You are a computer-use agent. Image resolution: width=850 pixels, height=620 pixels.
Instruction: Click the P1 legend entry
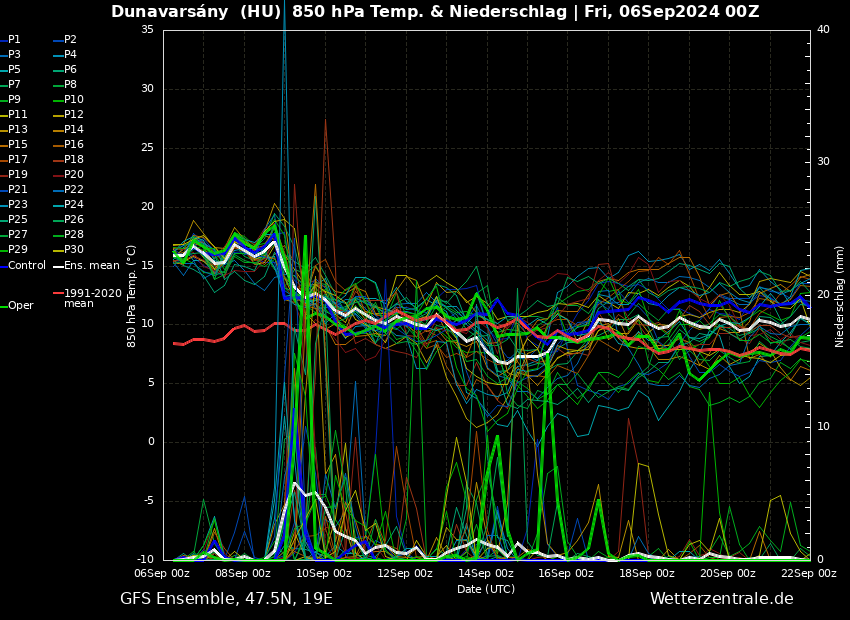(x=14, y=40)
